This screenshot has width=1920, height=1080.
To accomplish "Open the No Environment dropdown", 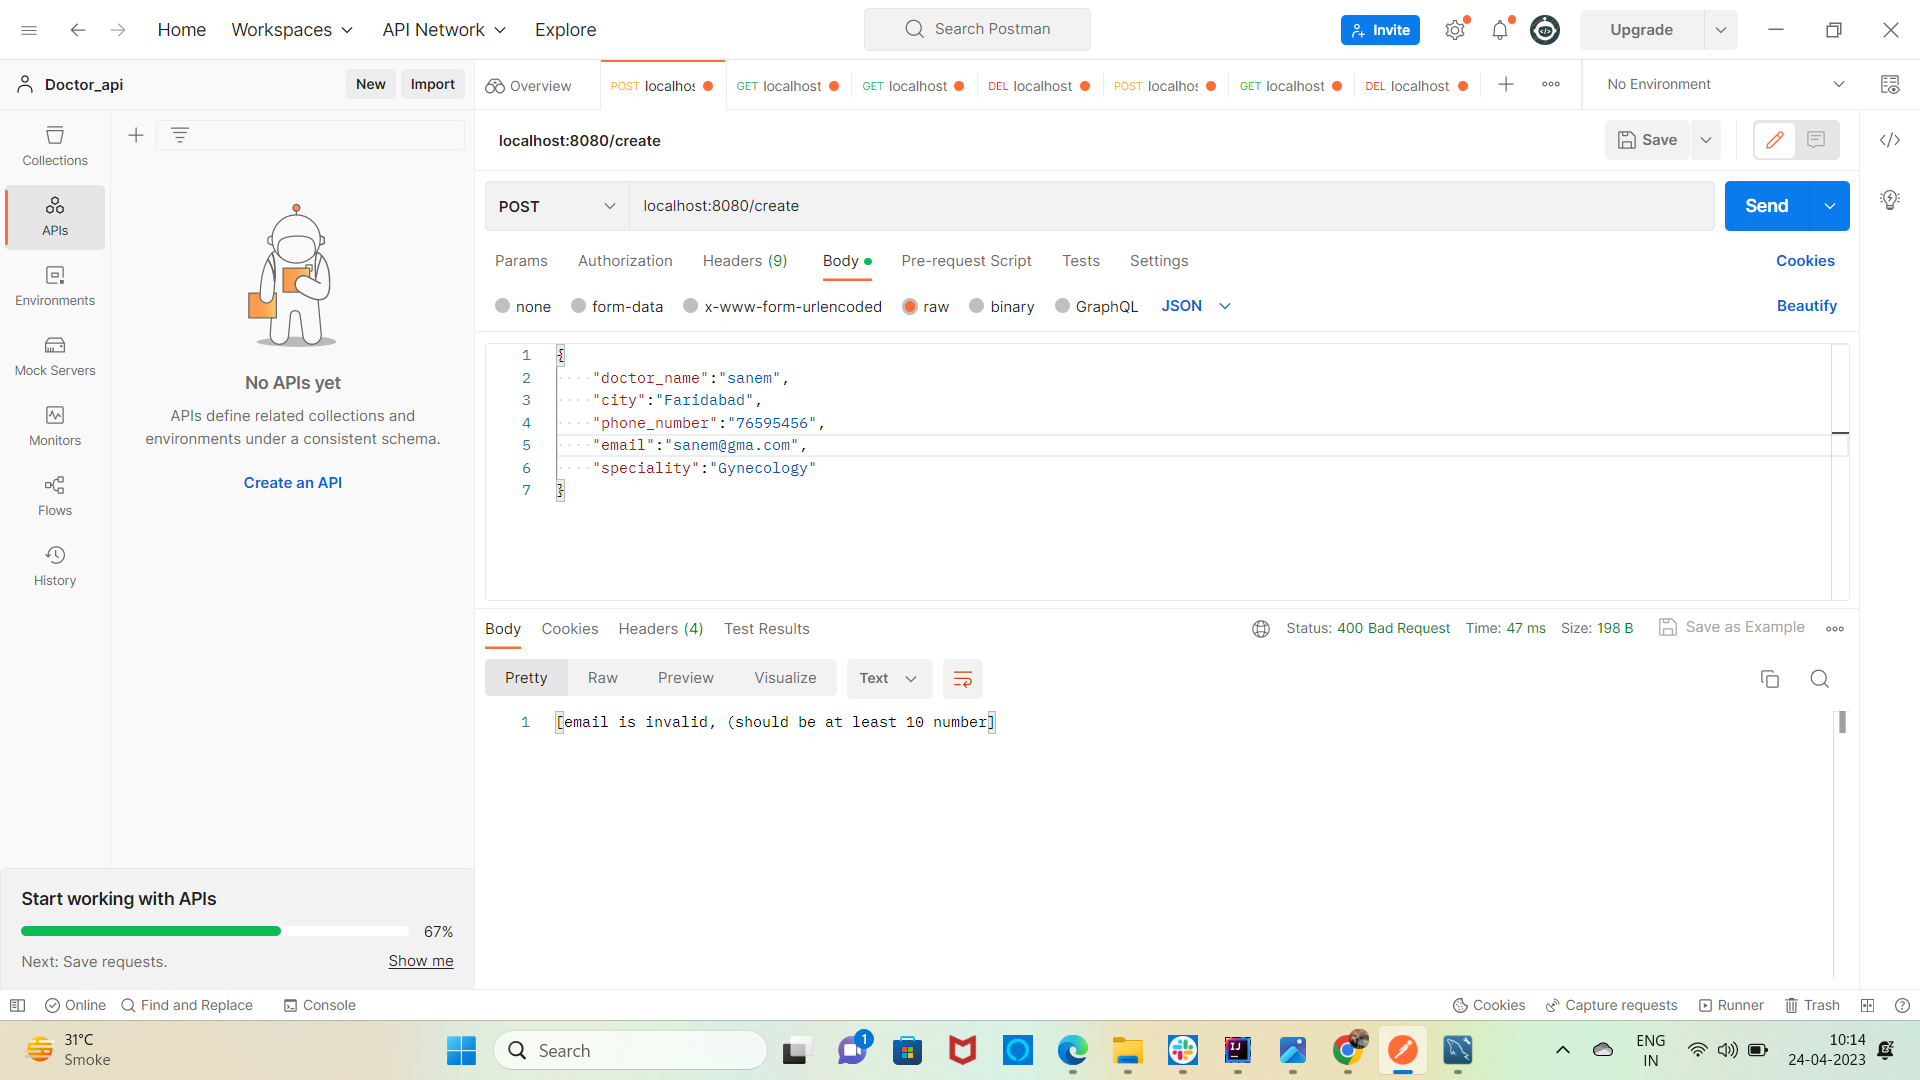I will click(x=1726, y=85).
